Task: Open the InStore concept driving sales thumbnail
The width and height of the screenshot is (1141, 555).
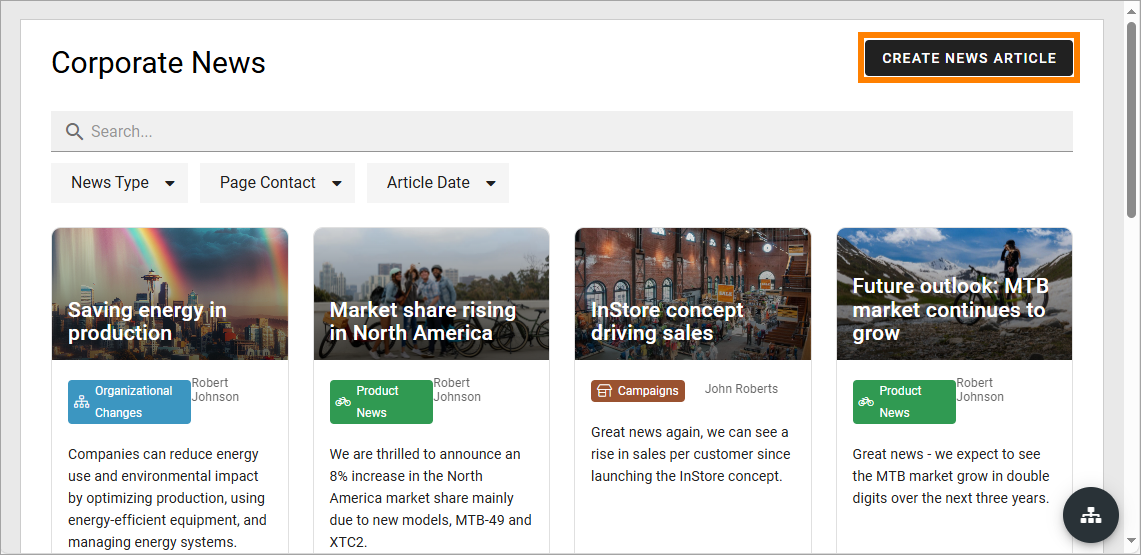Action: [x=693, y=294]
